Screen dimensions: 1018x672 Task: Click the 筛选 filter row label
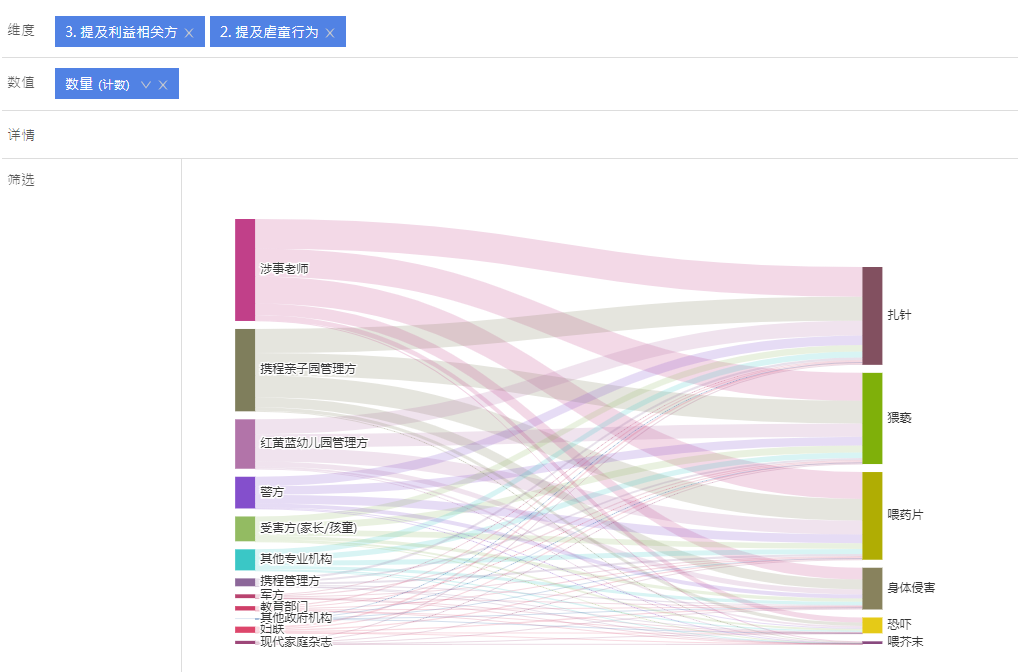point(21,181)
